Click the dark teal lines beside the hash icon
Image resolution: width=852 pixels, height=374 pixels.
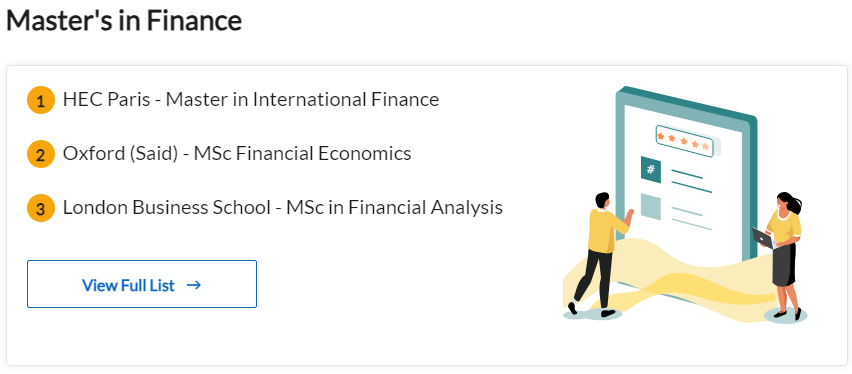pyautogui.click(x=691, y=181)
